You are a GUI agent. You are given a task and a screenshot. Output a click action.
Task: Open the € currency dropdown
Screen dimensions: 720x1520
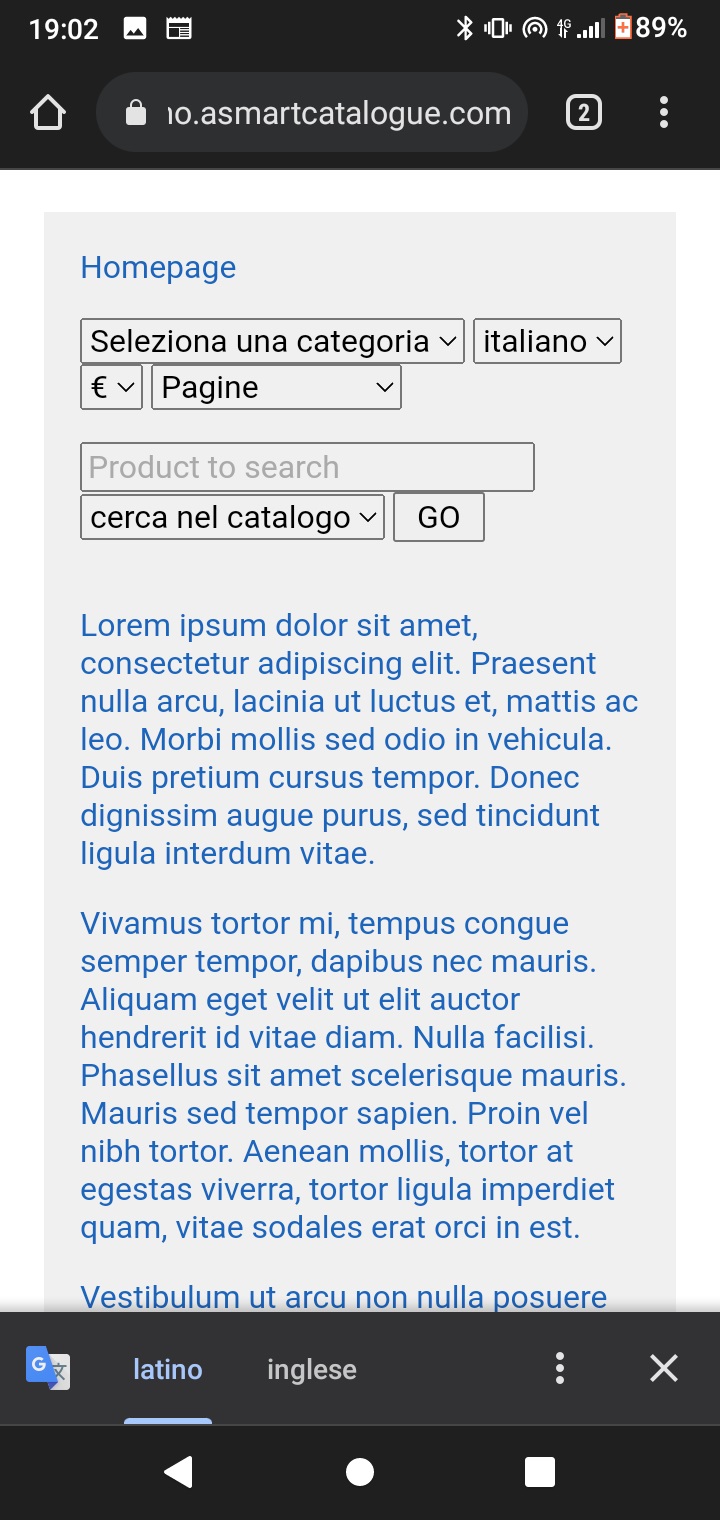(111, 387)
